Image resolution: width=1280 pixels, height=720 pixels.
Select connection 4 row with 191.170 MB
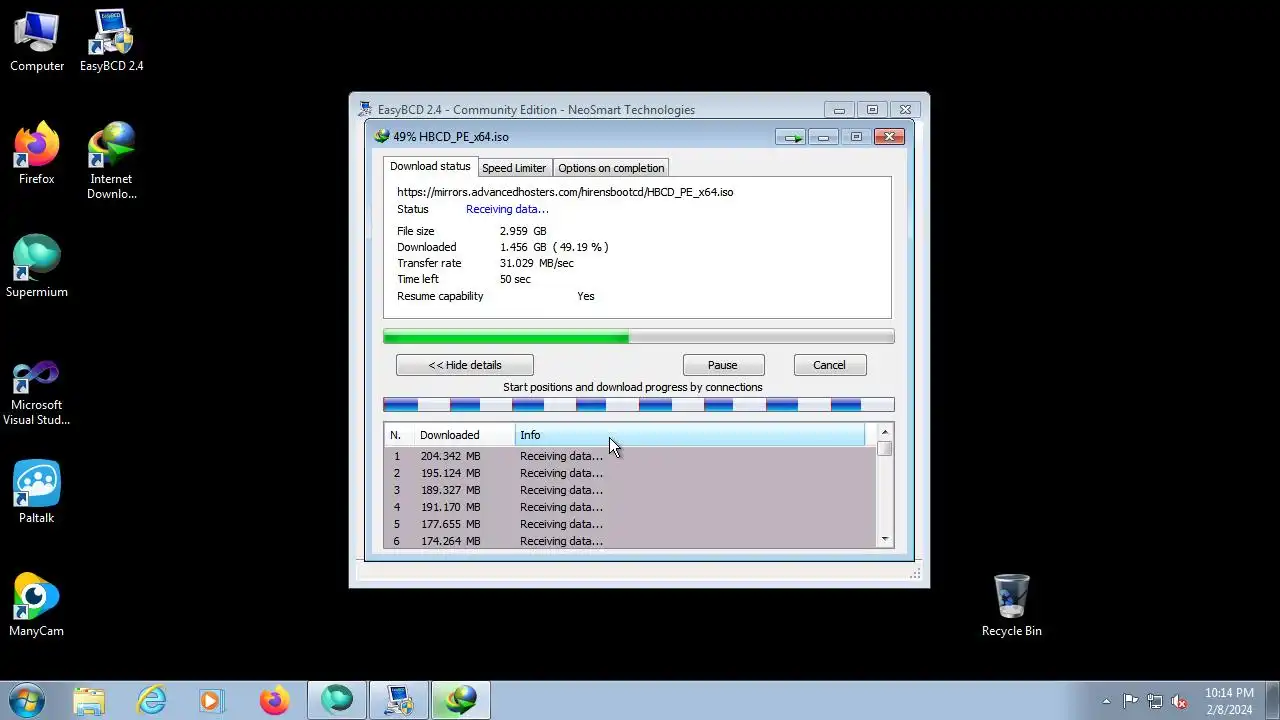click(630, 507)
